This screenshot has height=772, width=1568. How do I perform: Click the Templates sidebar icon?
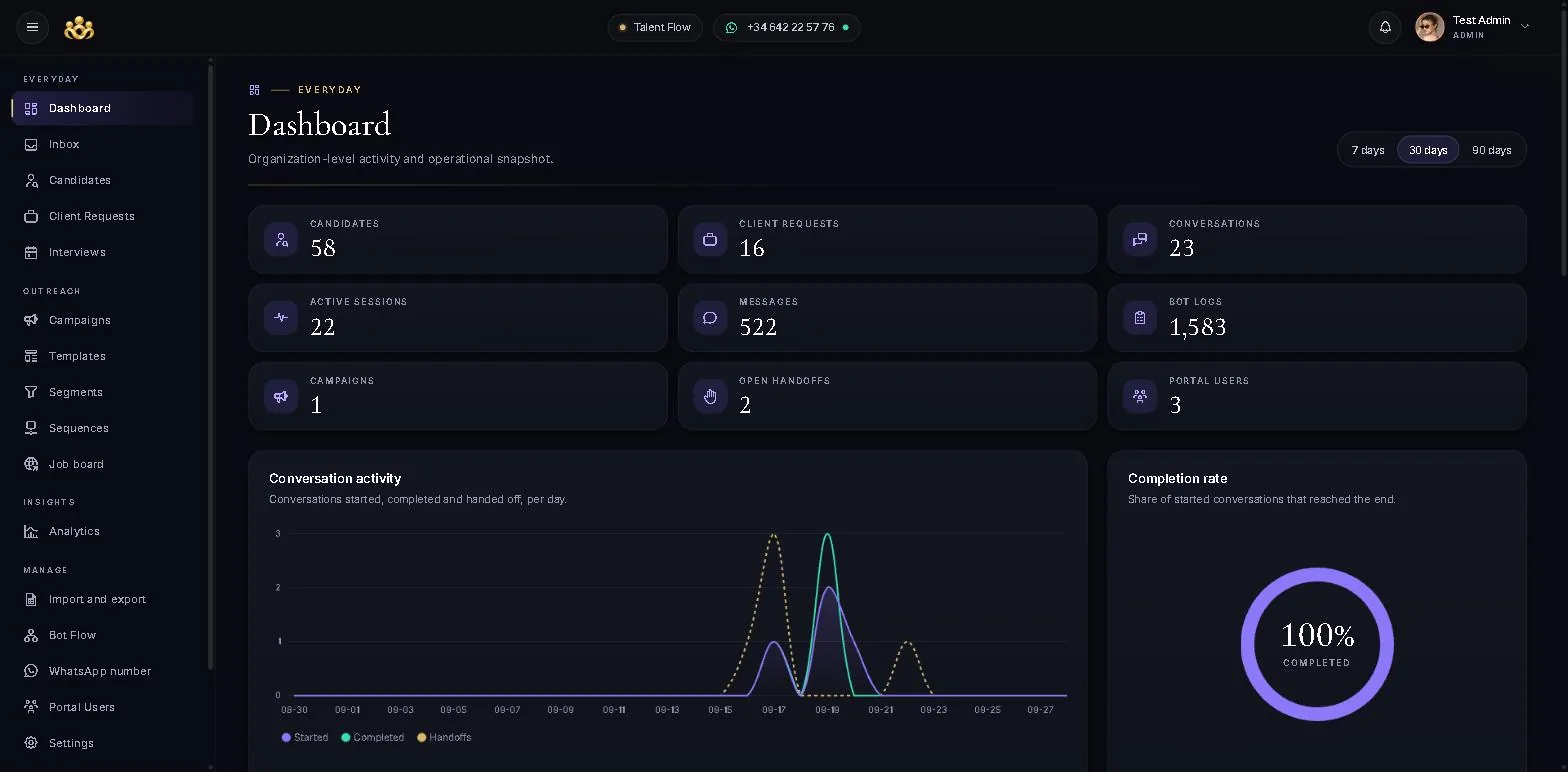coord(31,356)
